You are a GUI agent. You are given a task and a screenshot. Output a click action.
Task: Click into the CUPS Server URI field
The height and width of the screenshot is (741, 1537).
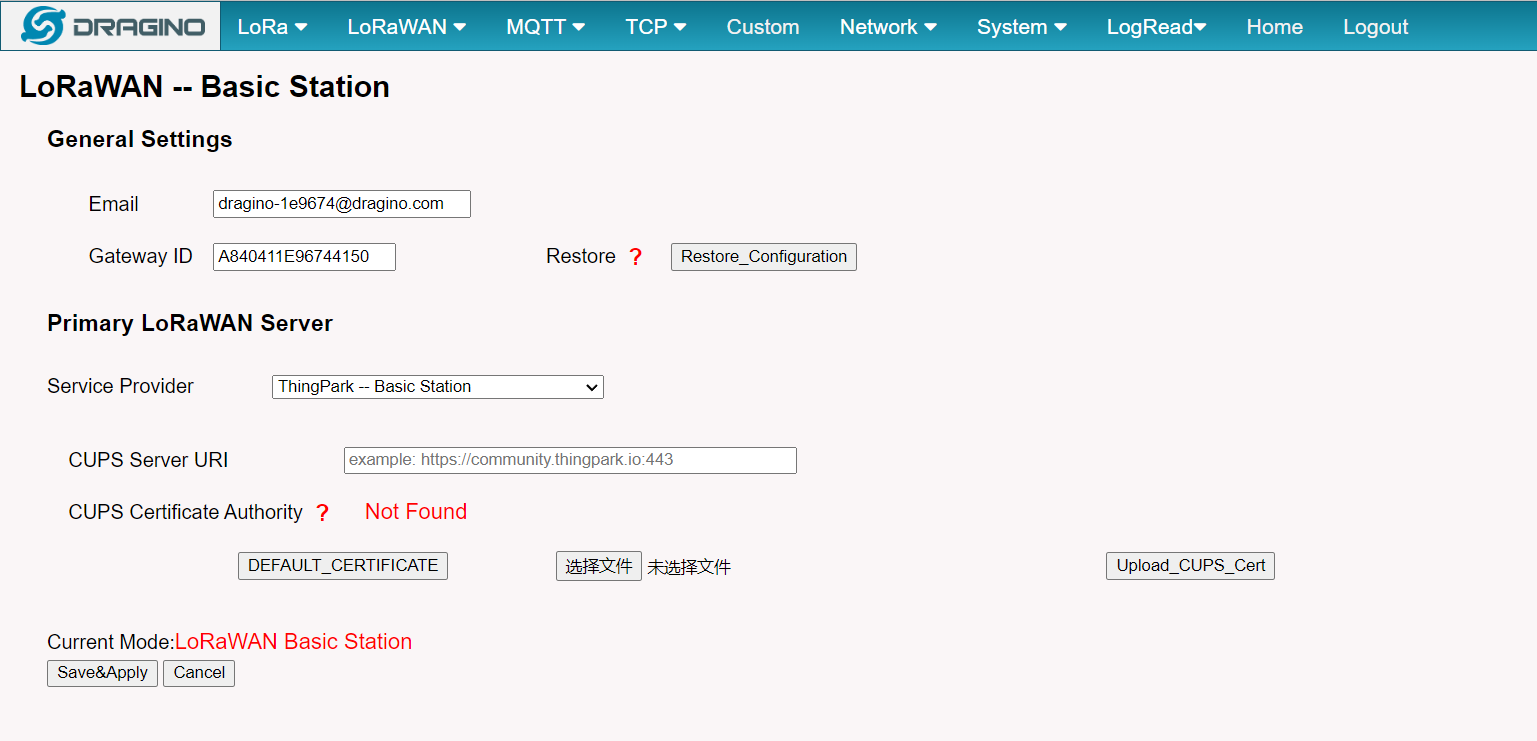pos(570,460)
